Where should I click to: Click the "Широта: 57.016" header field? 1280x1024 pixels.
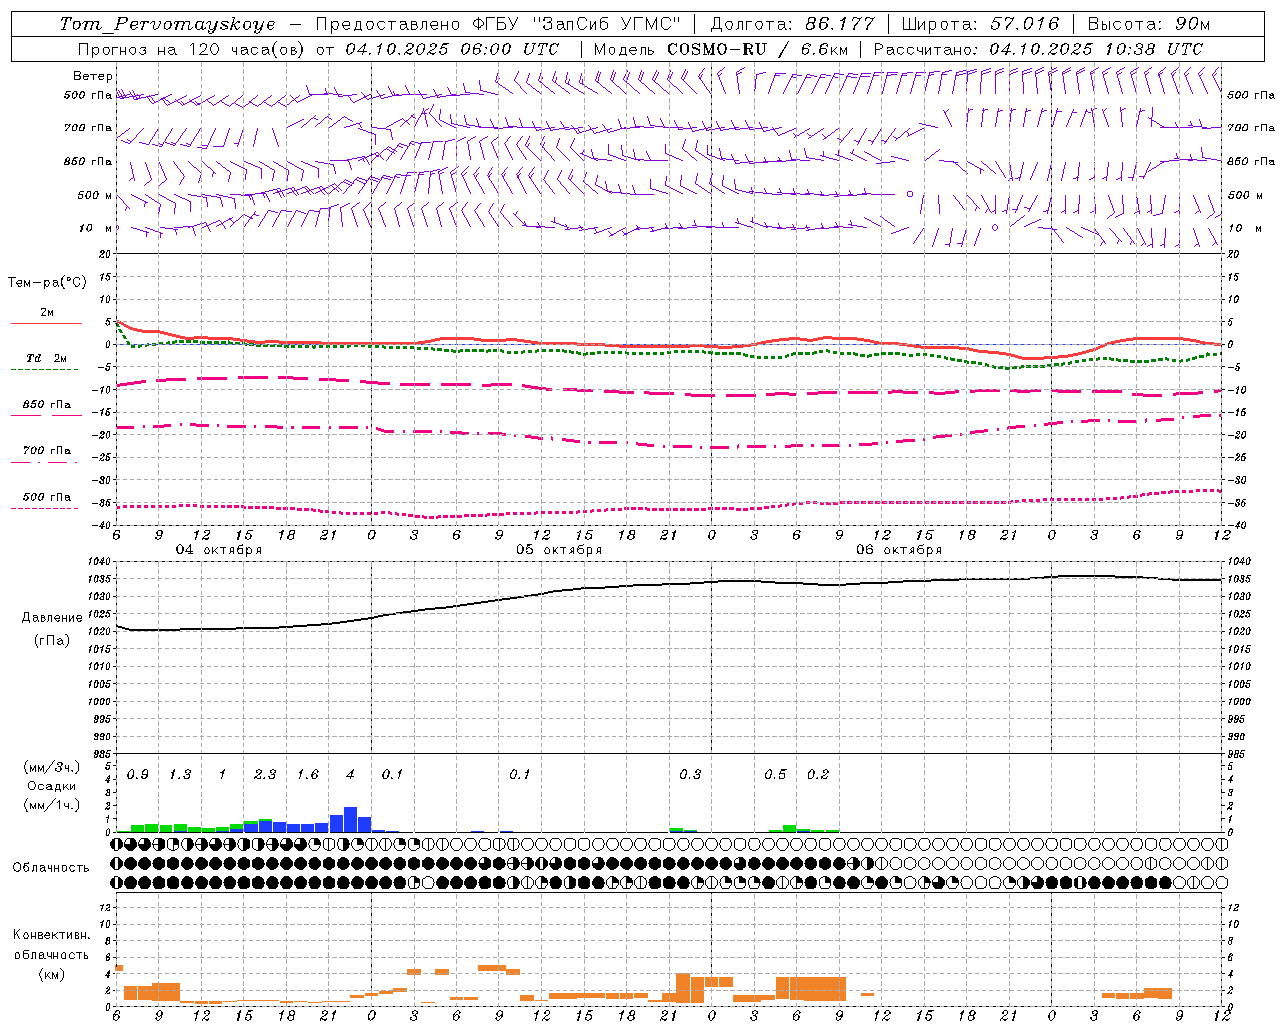(979, 24)
